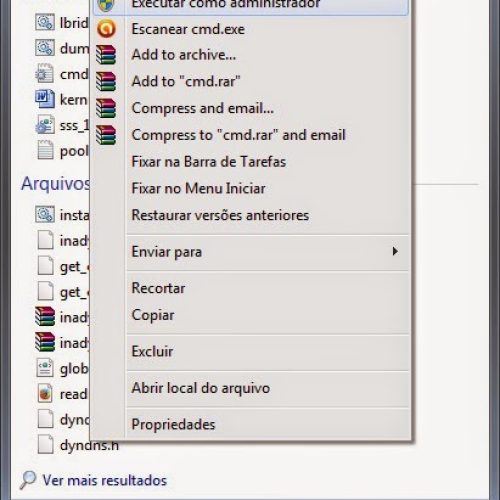Select Recortar from context menu

coord(251,288)
